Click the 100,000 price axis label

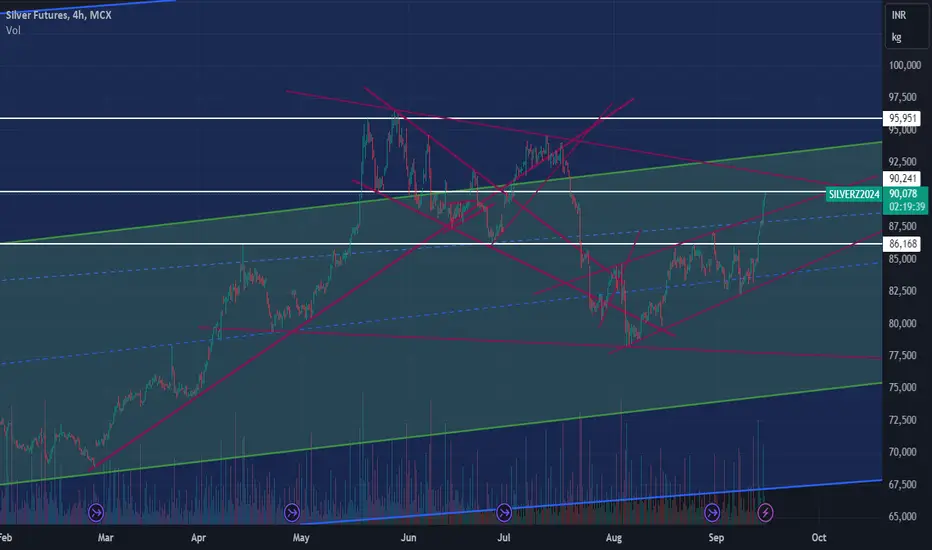point(905,65)
